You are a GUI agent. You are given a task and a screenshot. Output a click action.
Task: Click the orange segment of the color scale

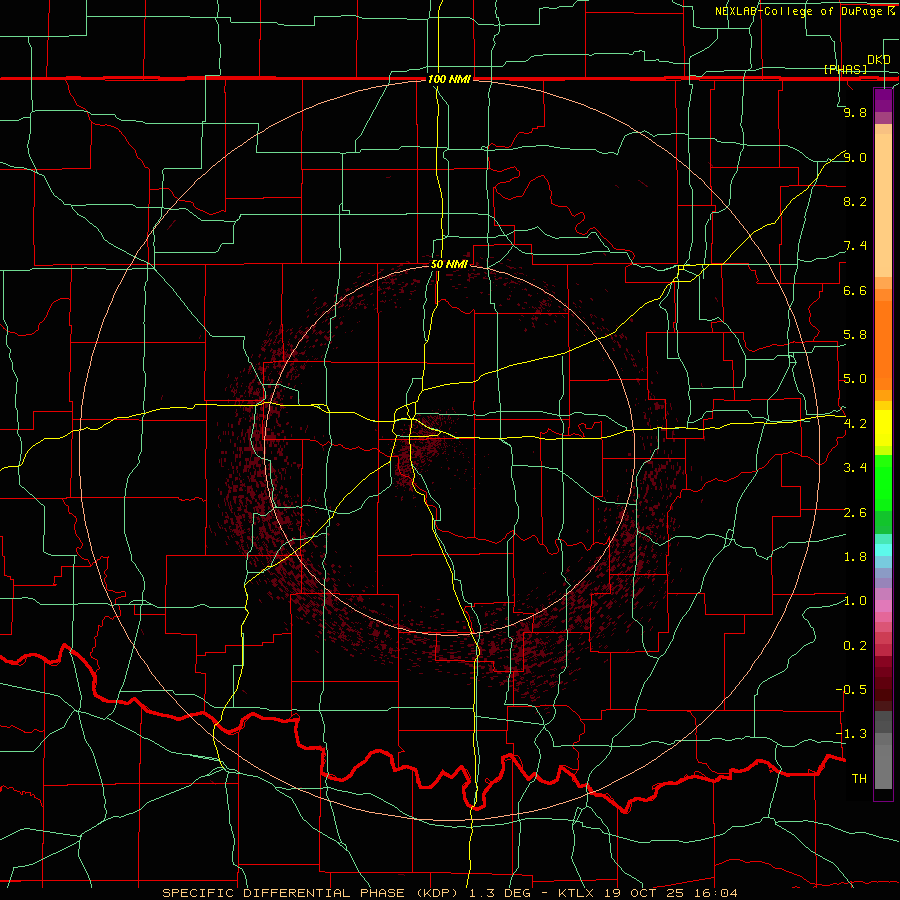(883, 344)
